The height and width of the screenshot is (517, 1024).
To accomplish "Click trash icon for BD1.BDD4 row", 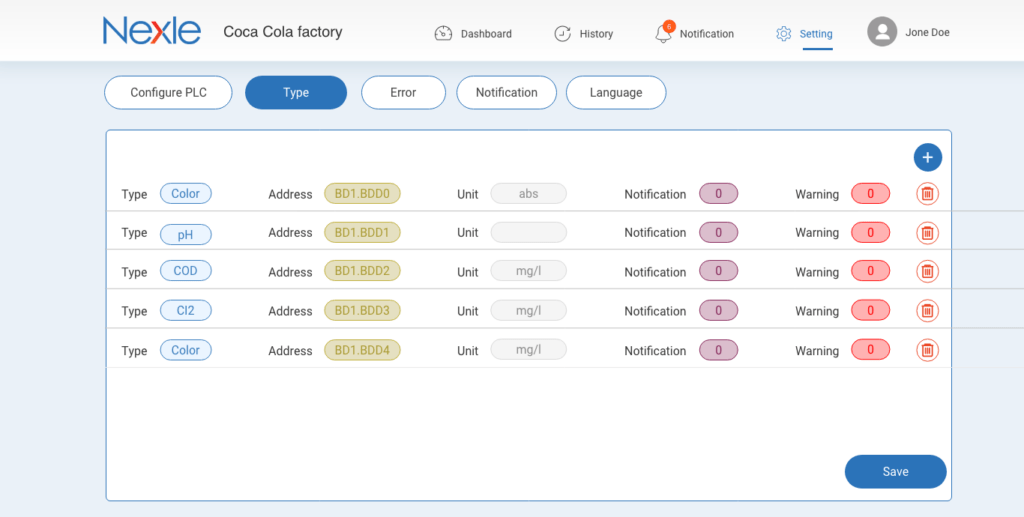I will point(927,350).
